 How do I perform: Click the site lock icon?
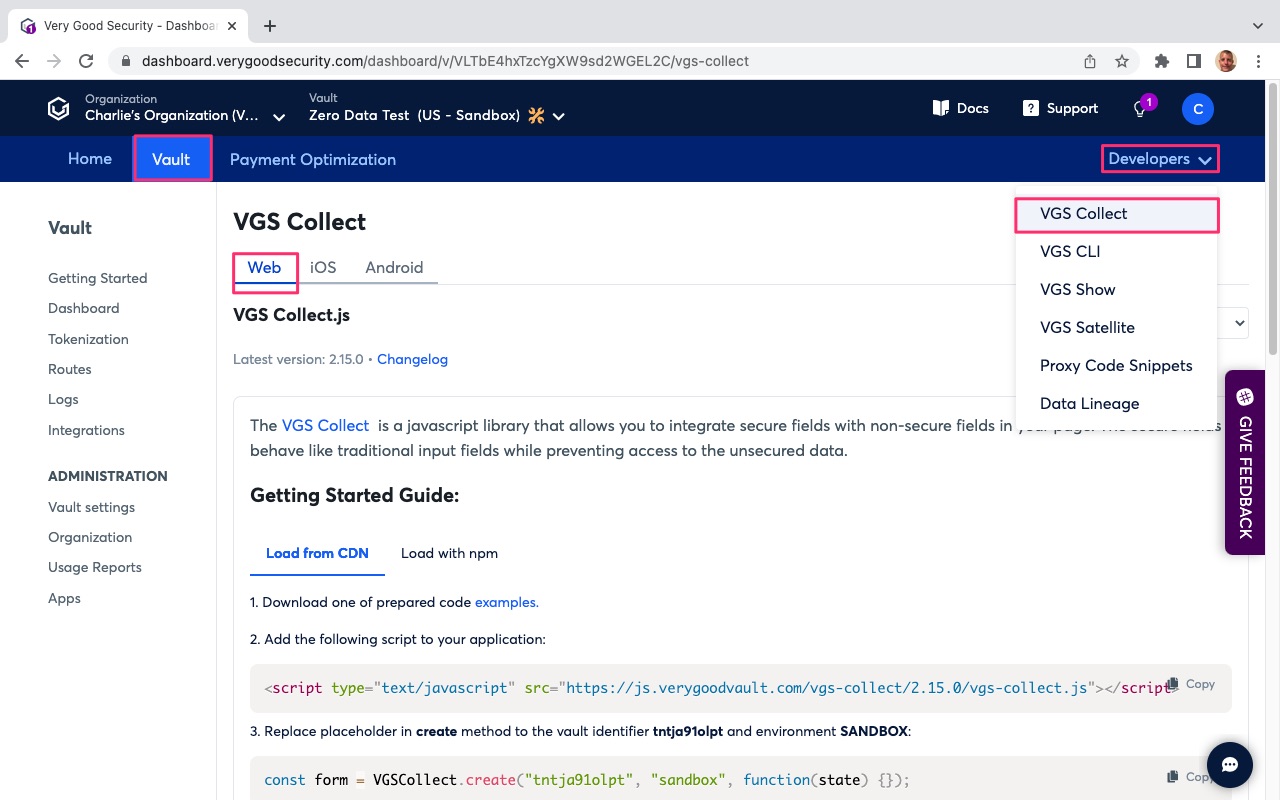(126, 61)
